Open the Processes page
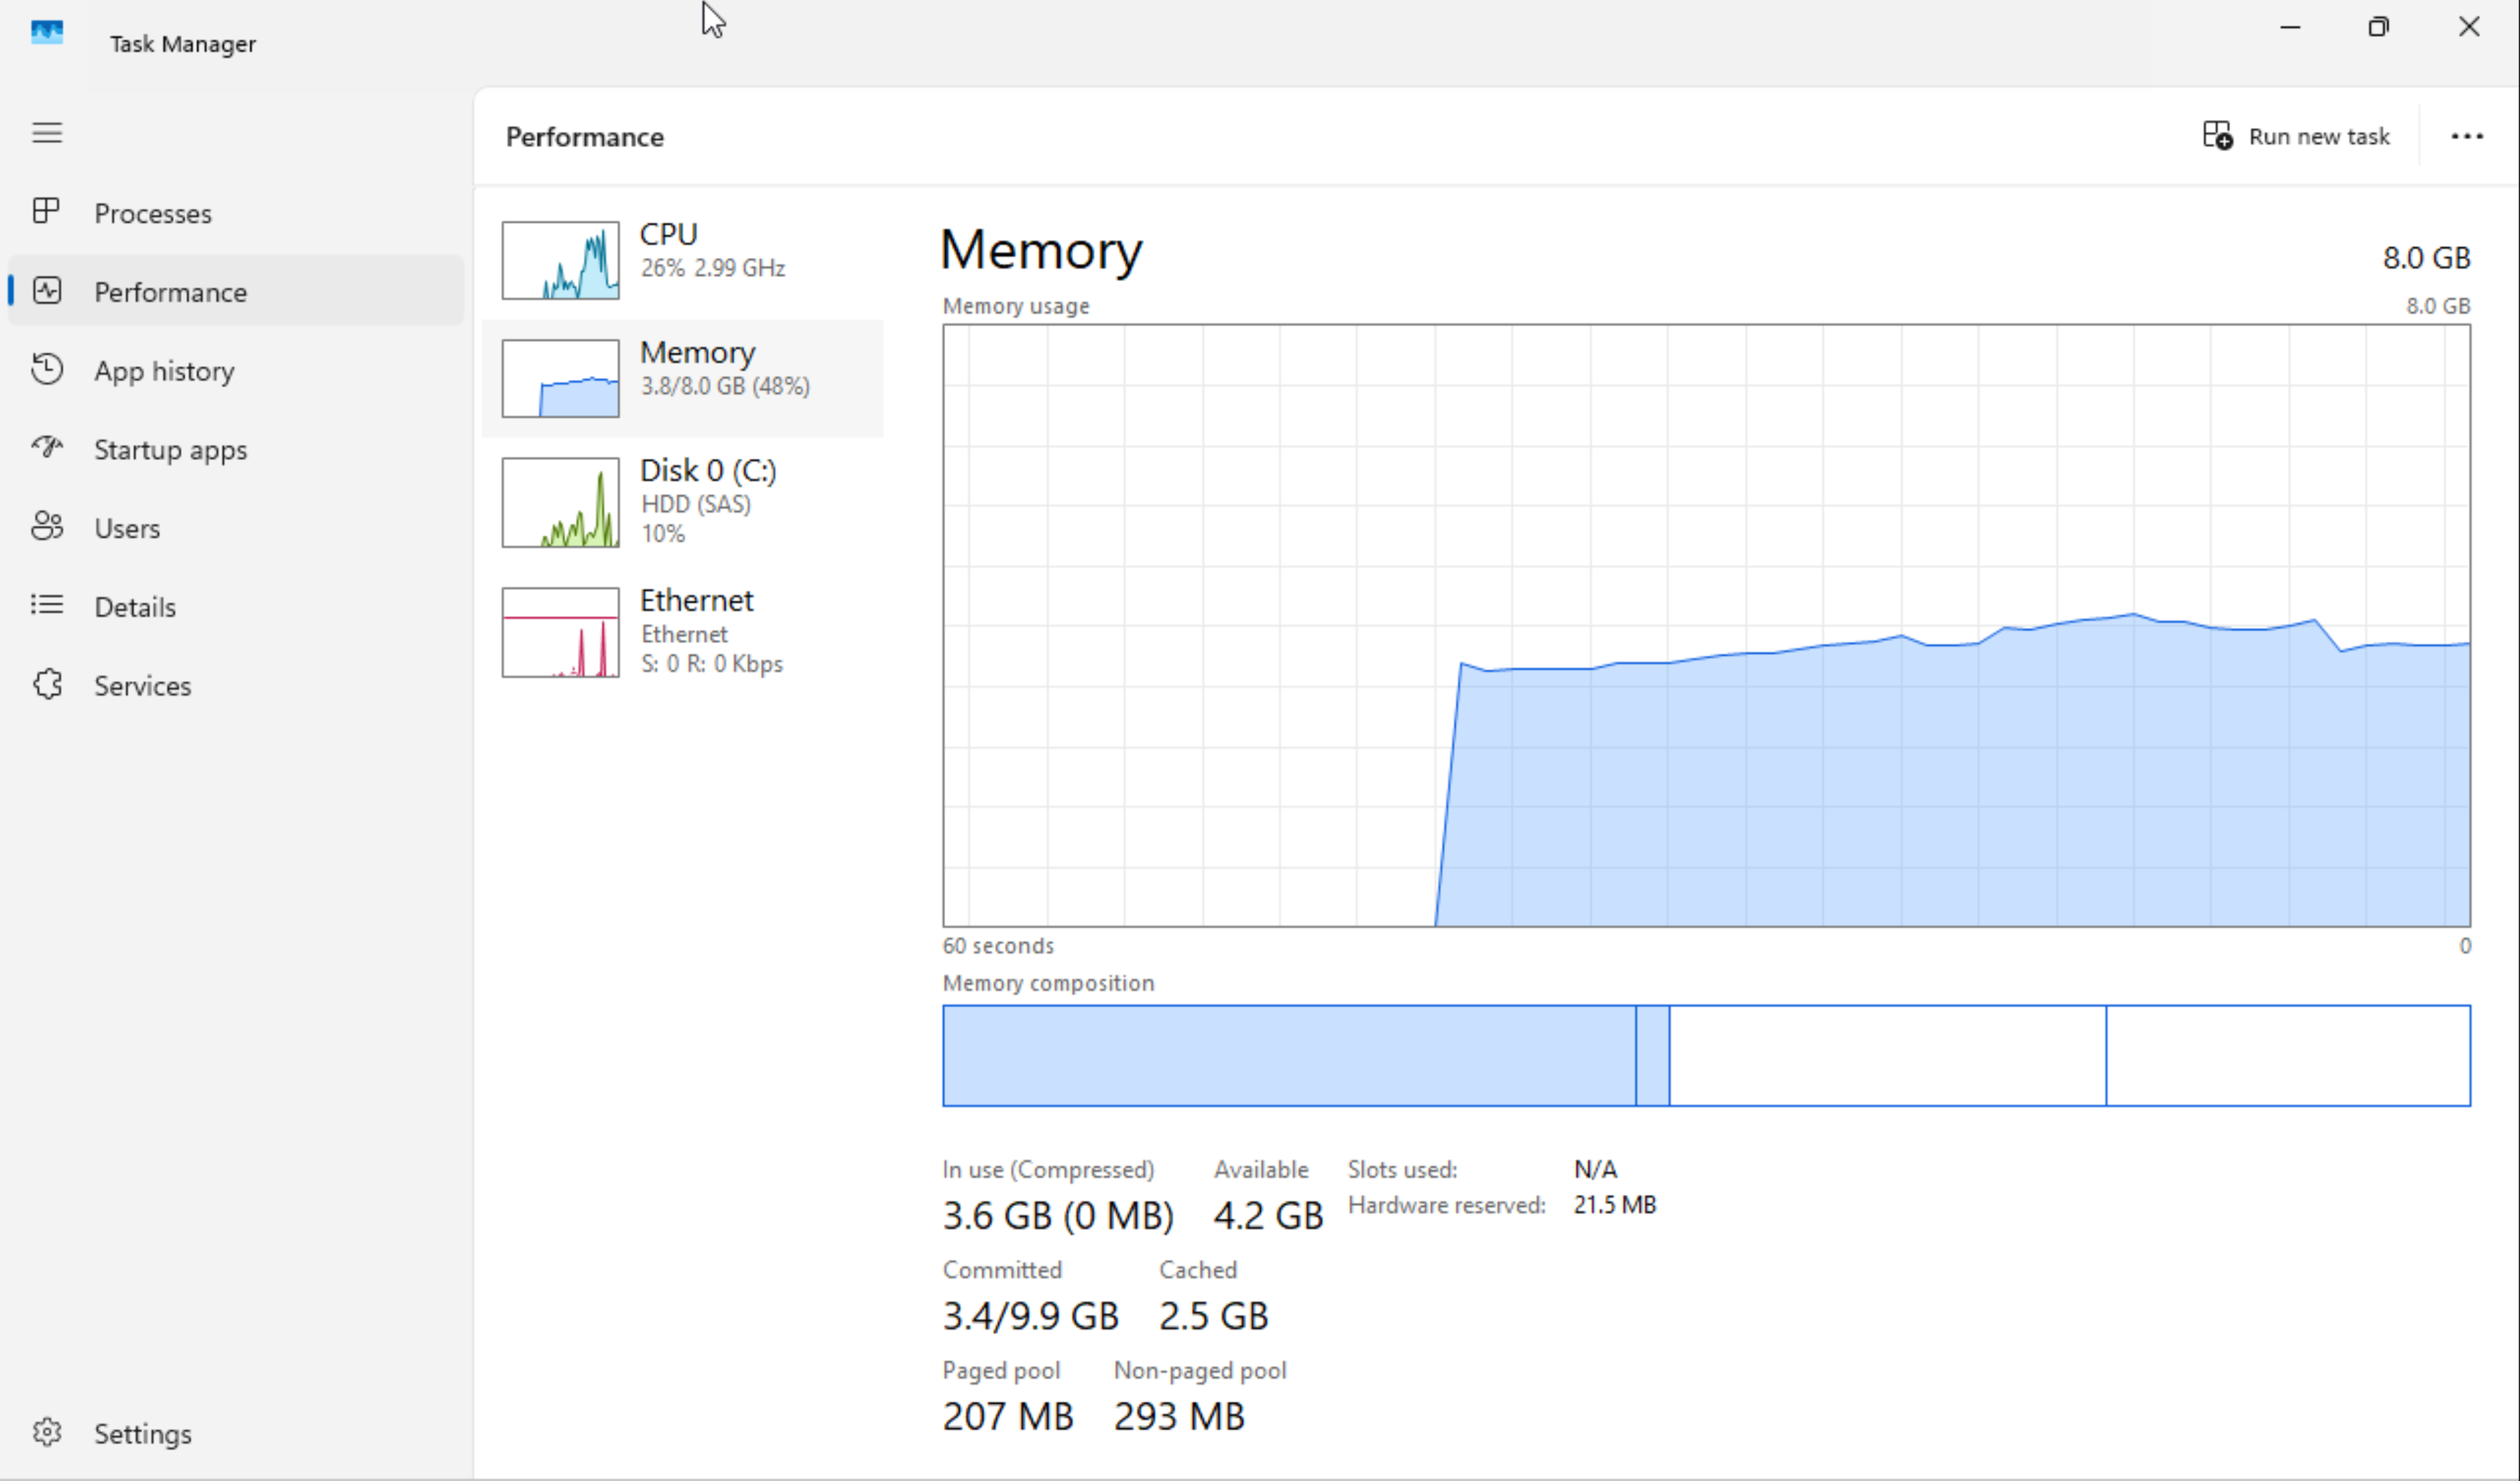This screenshot has height=1481, width=2520. [236, 213]
